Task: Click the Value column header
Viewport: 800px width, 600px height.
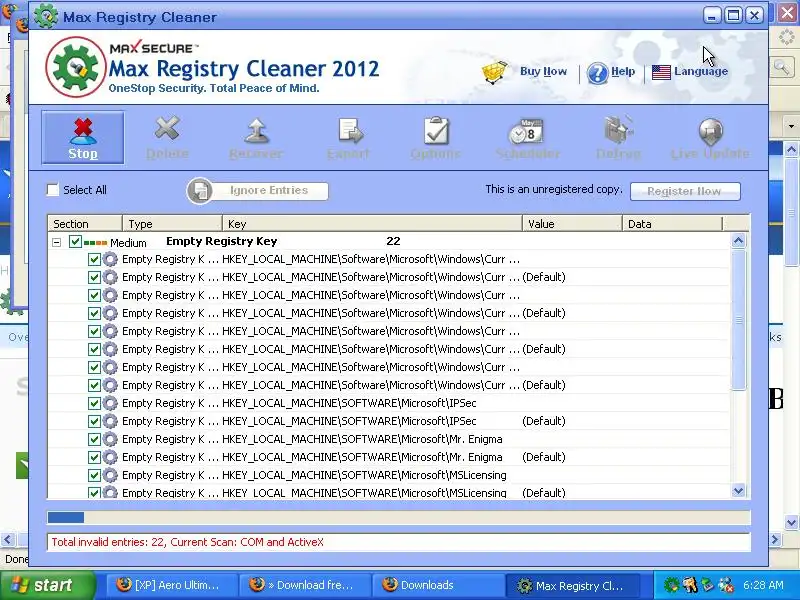Action: tap(572, 223)
